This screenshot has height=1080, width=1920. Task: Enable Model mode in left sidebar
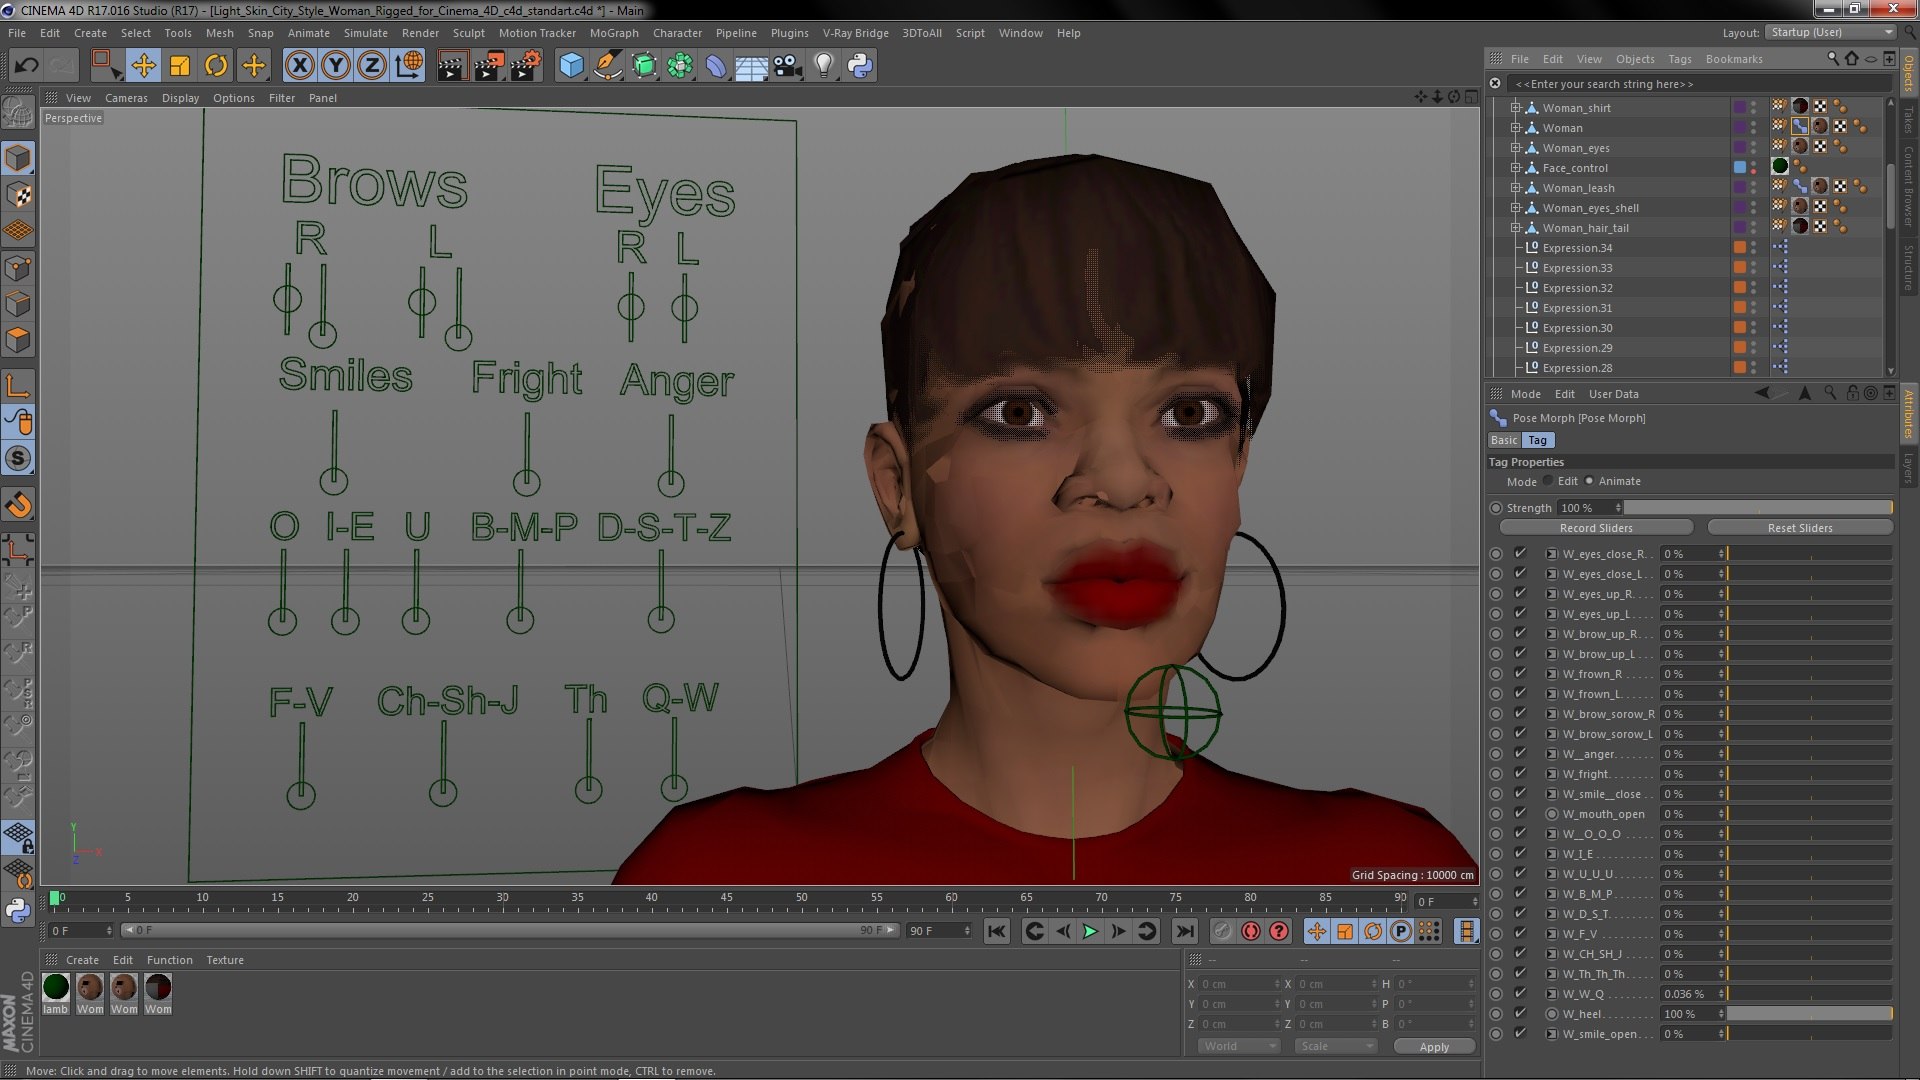[x=18, y=158]
